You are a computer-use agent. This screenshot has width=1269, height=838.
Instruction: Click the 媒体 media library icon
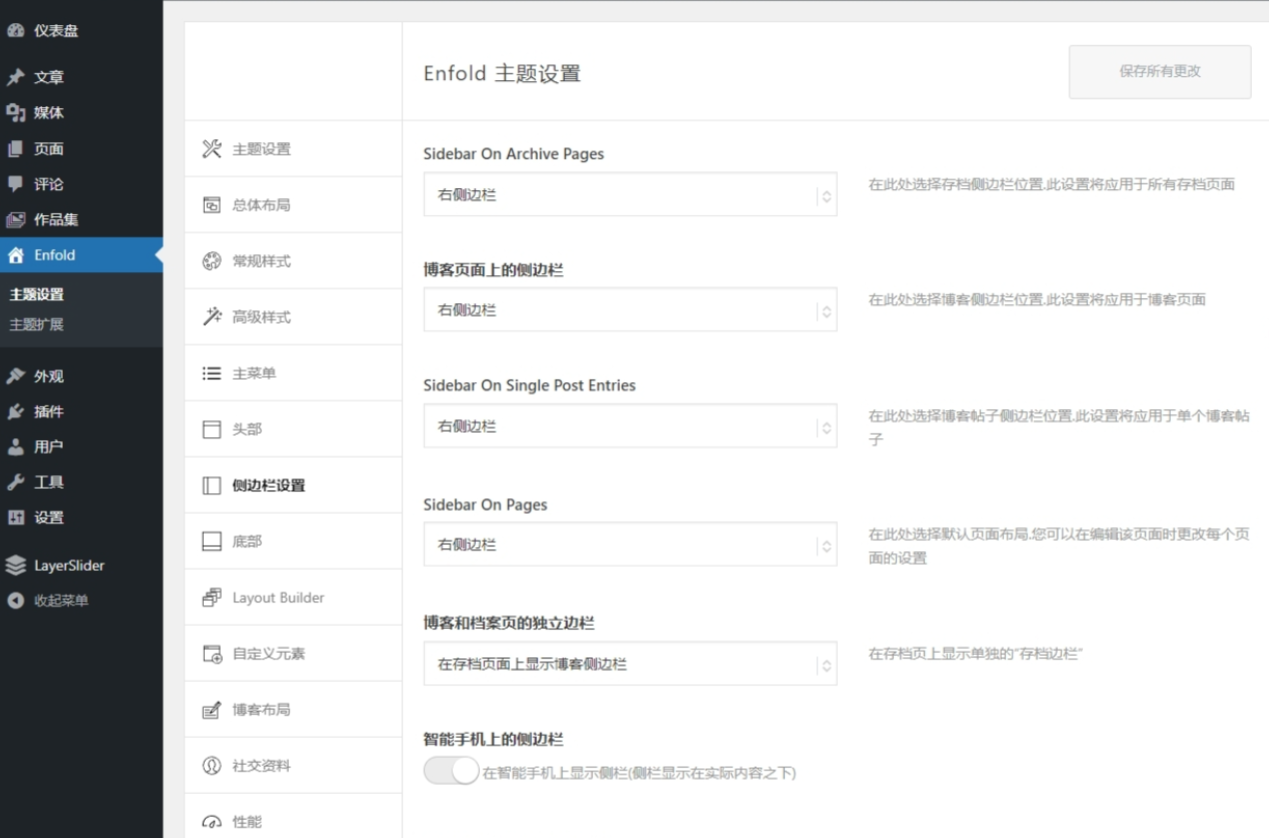15,113
